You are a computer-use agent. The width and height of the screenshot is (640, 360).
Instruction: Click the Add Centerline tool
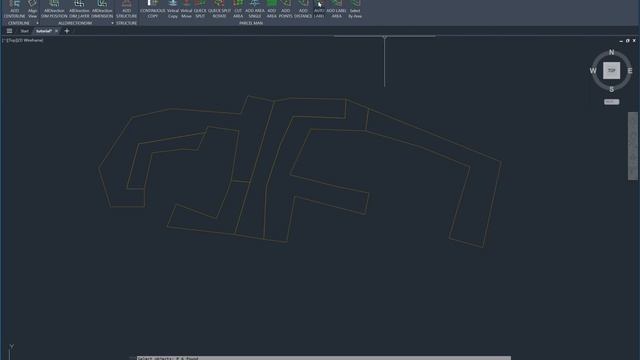tap(15, 9)
